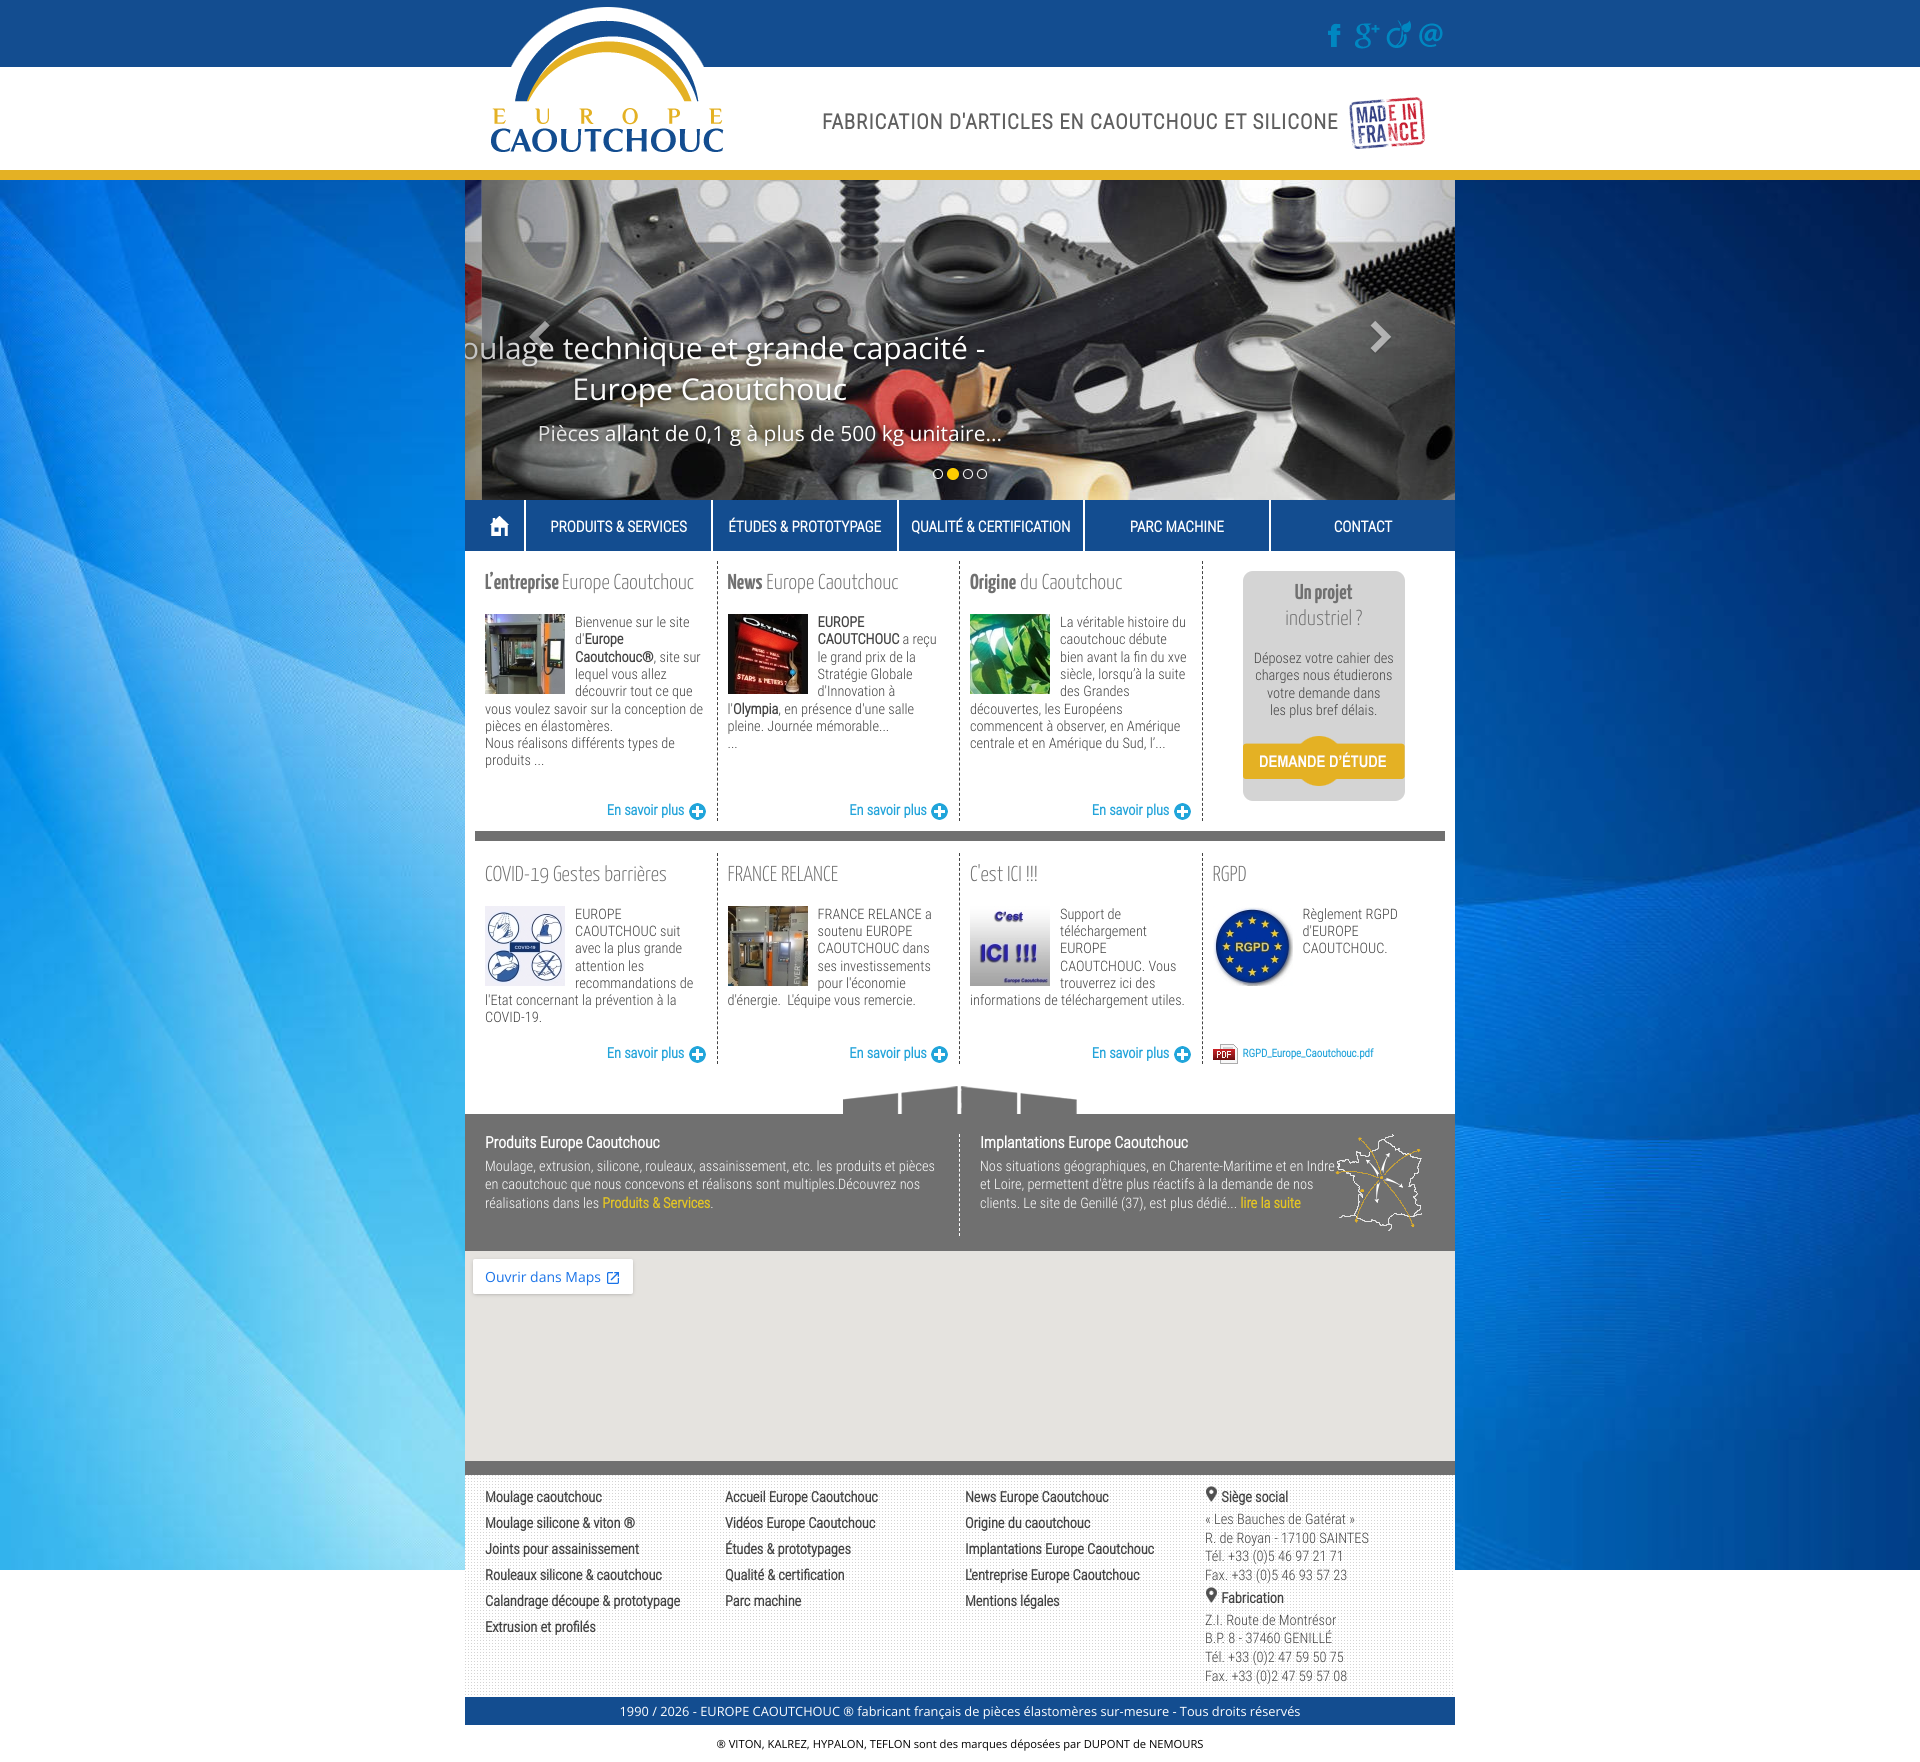Click the Olympia news thumbnail
Screen dimensions: 1920x1762
767,654
